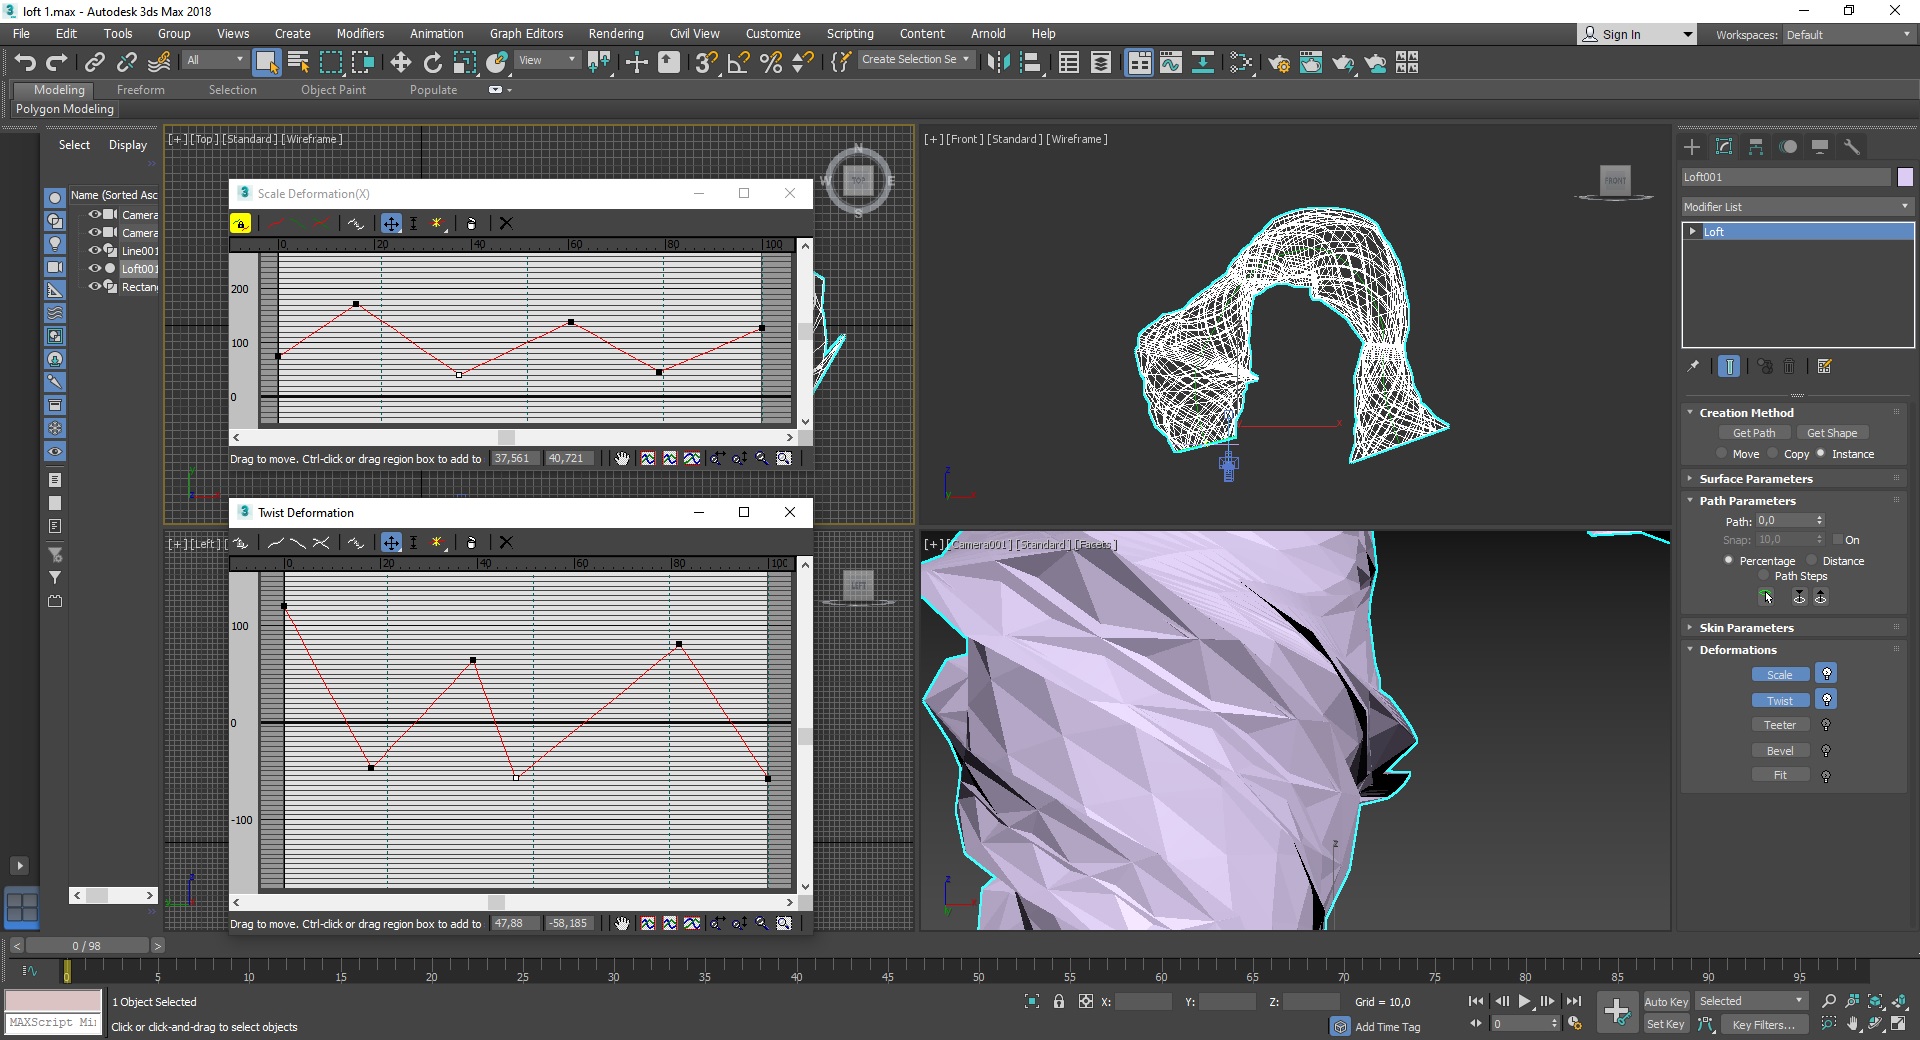Screen dimensions: 1920x1040
Task: Click the Auto Key button
Action: [1666, 1002]
